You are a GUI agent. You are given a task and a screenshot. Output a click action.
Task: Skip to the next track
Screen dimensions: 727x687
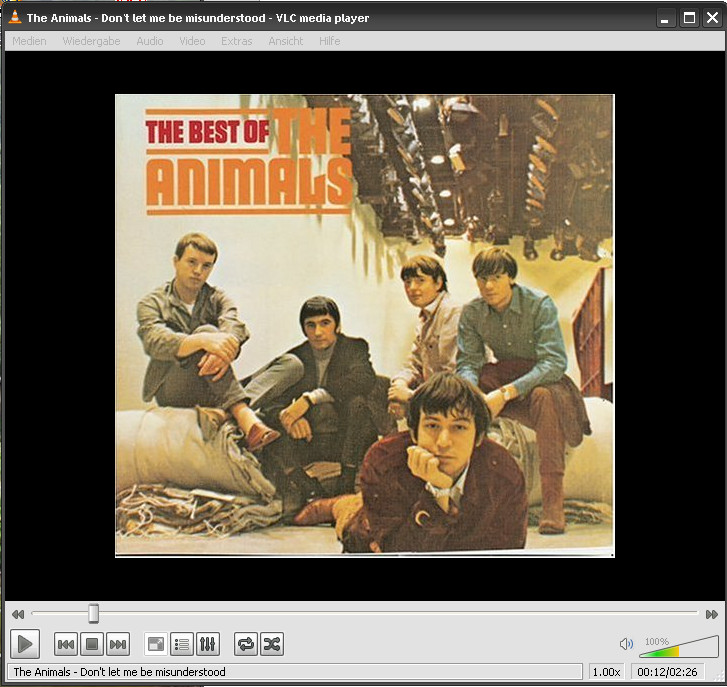point(118,644)
